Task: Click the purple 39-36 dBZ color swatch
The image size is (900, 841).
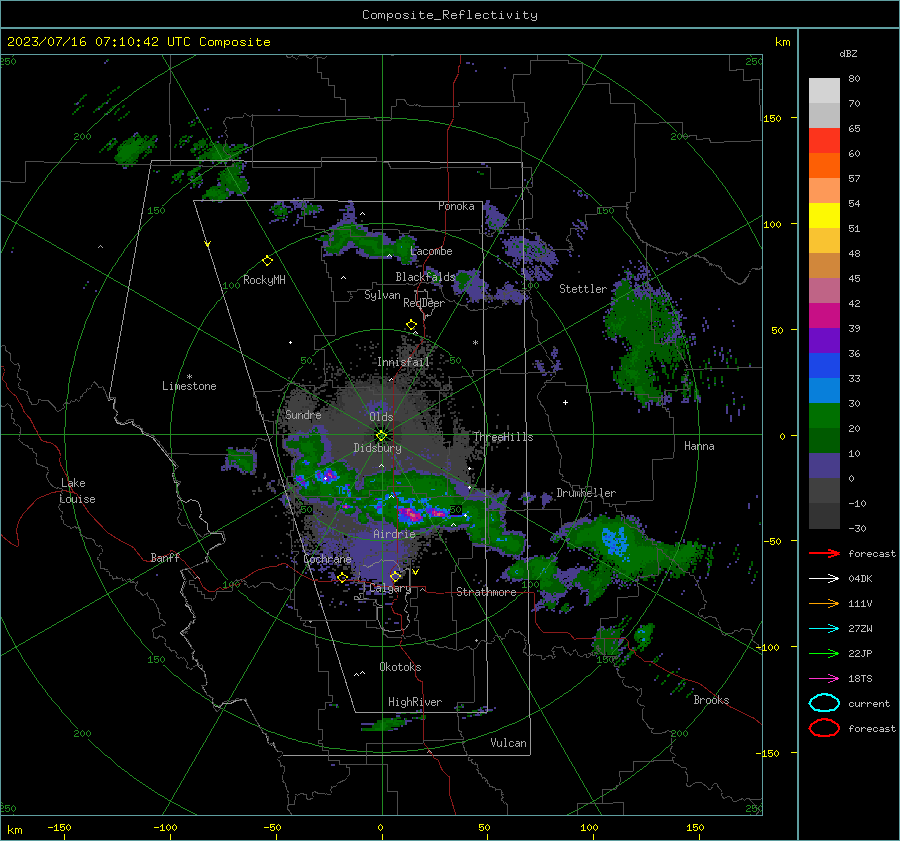Action: click(824, 341)
